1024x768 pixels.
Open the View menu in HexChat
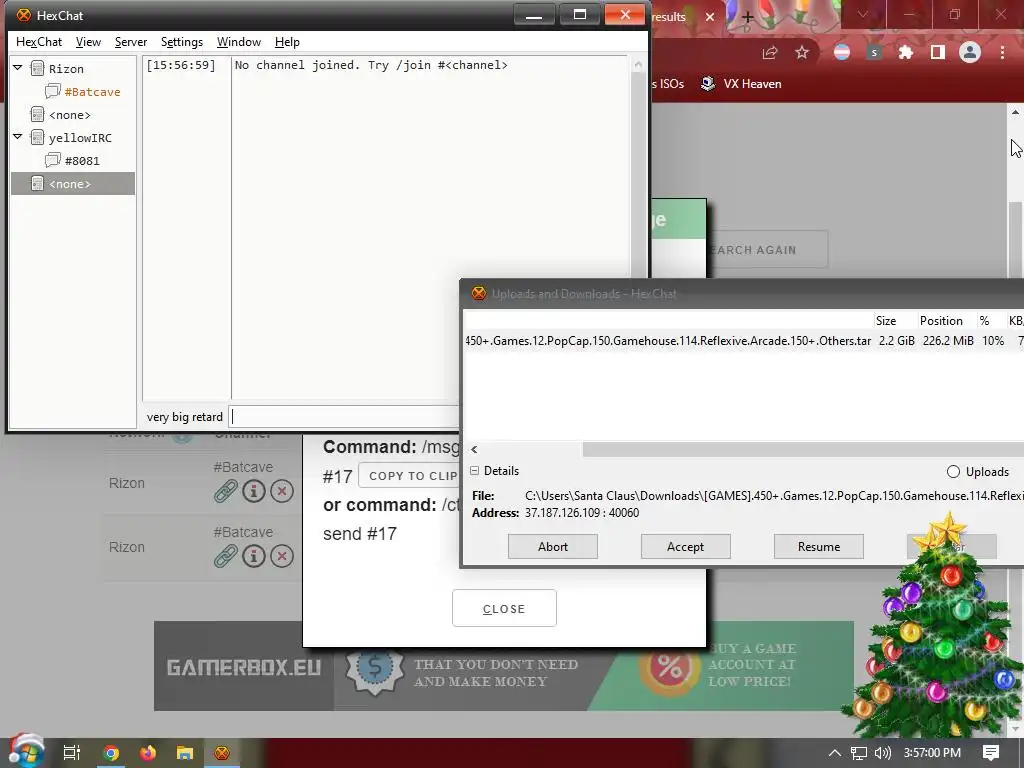point(88,42)
